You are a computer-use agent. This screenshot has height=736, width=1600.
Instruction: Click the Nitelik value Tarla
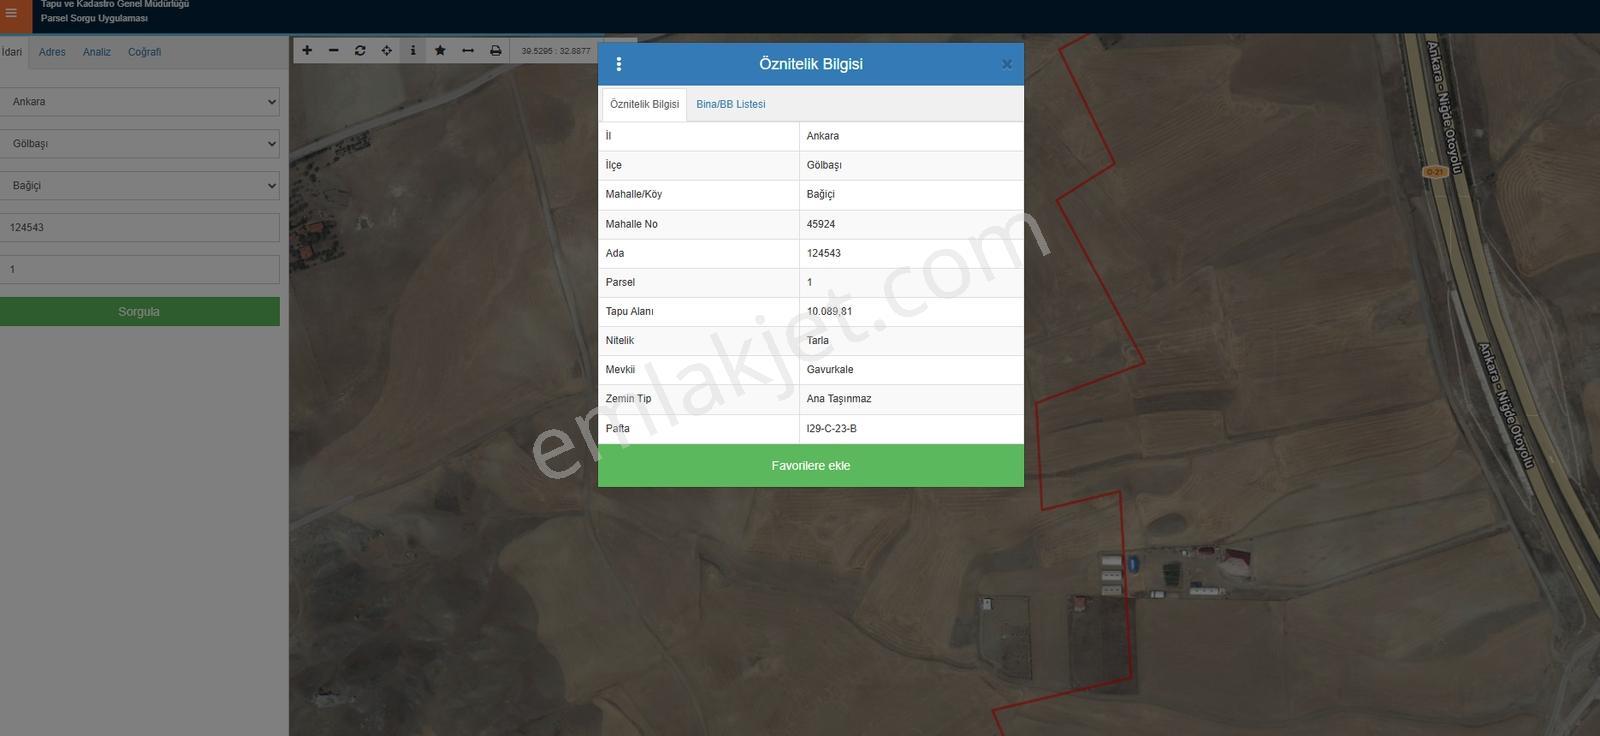coord(818,340)
